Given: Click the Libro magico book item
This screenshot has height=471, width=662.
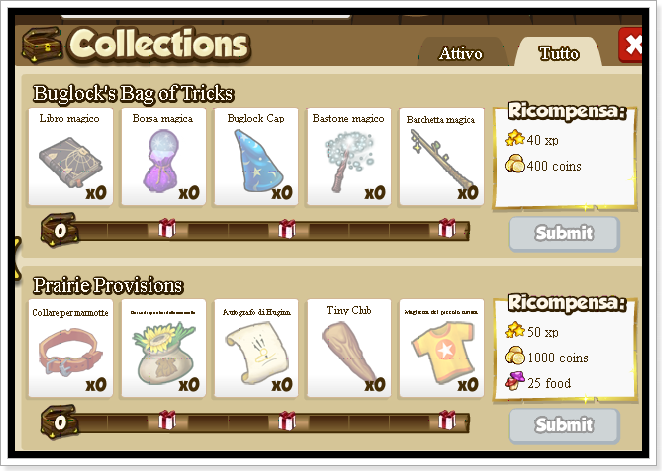Looking at the screenshot, I should coord(71,157).
